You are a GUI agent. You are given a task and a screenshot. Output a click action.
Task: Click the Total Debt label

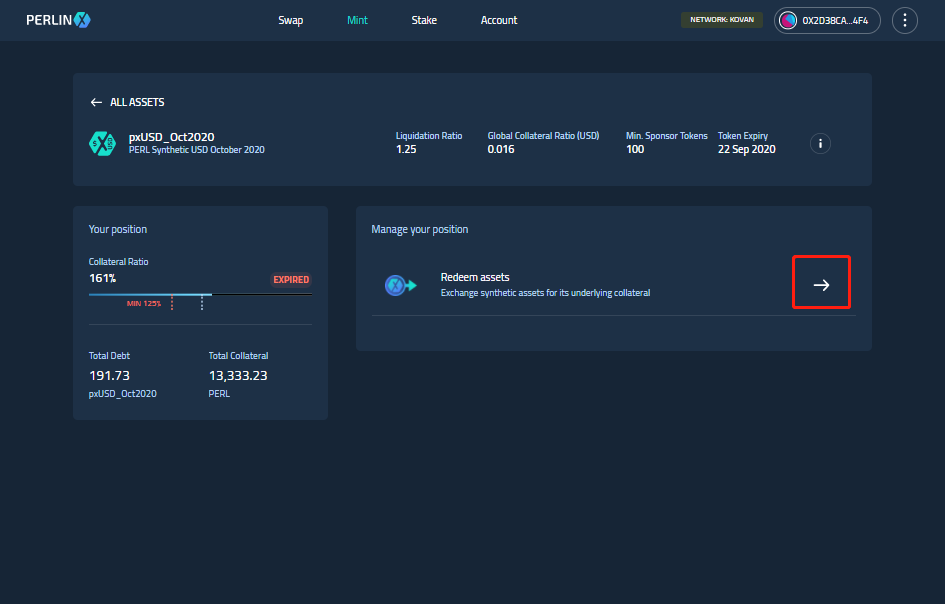pyautogui.click(x=109, y=356)
